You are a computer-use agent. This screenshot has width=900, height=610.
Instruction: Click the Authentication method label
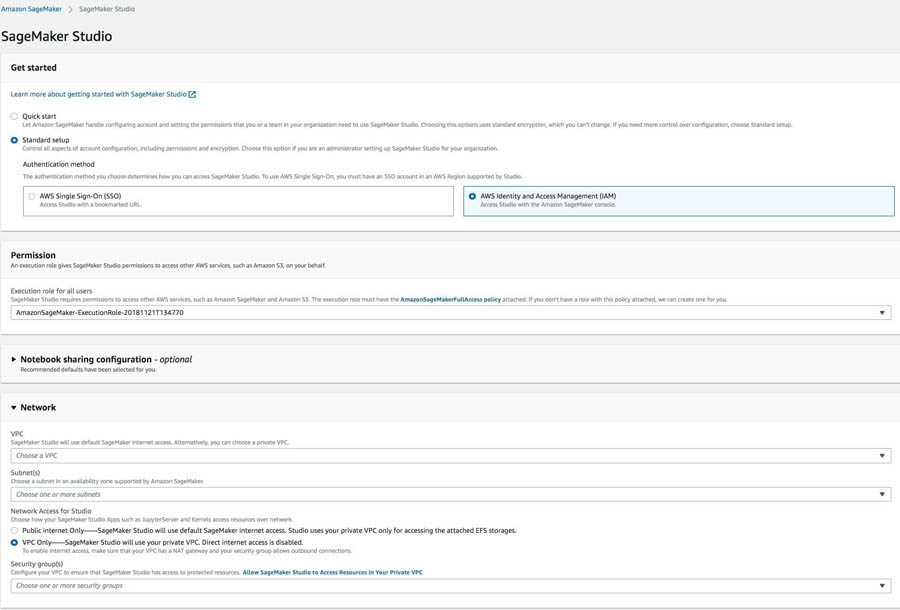tap(59, 164)
